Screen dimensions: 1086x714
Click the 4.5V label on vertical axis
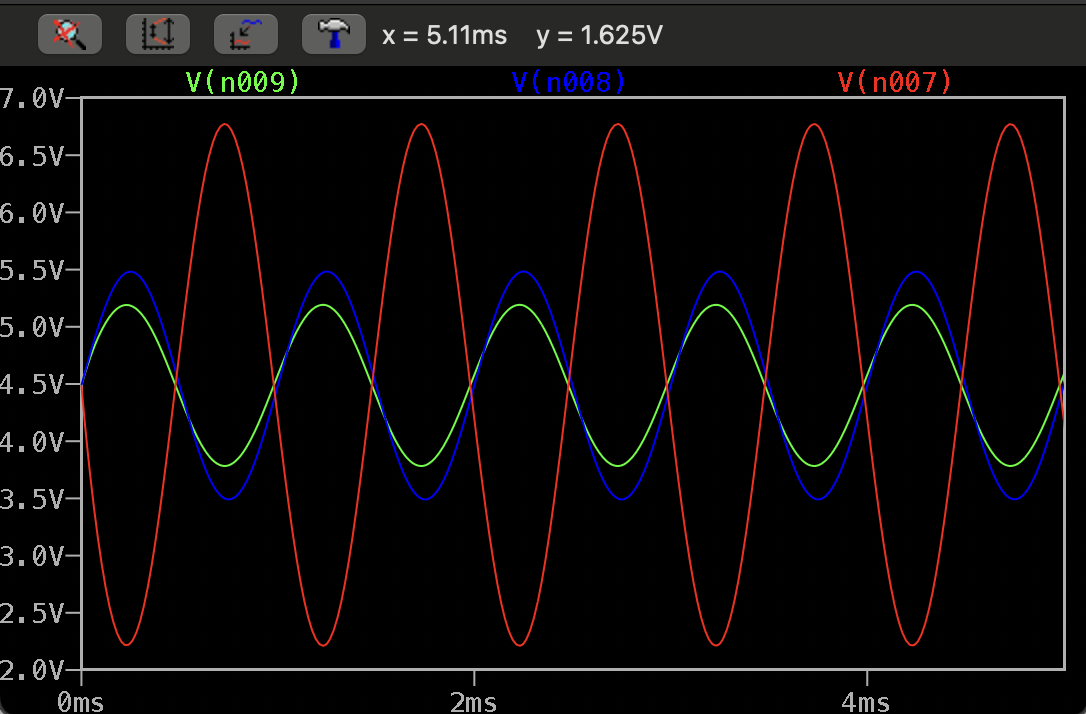pos(32,384)
